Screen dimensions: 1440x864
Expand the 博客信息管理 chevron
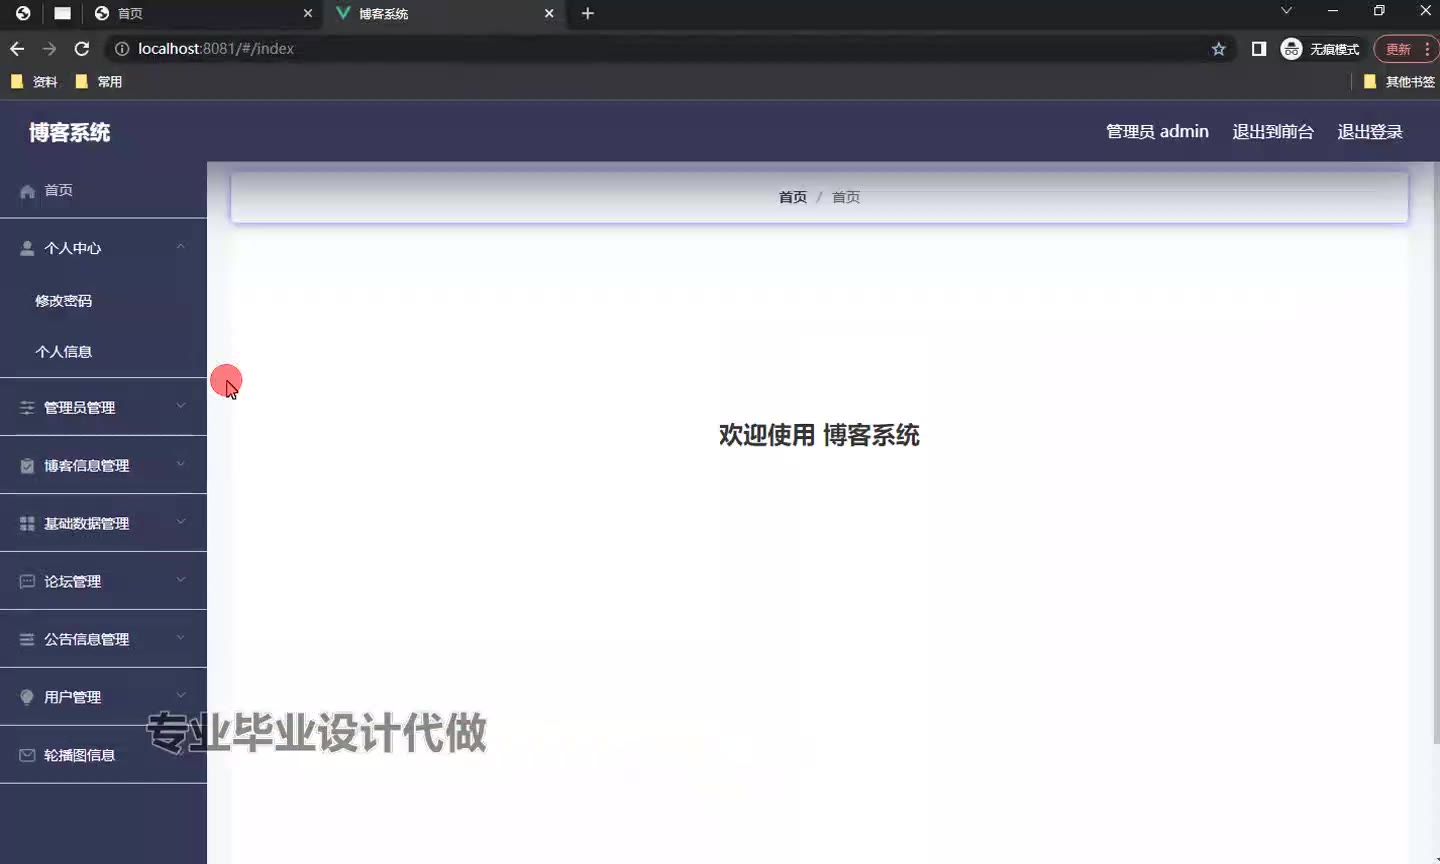pyautogui.click(x=181, y=464)
